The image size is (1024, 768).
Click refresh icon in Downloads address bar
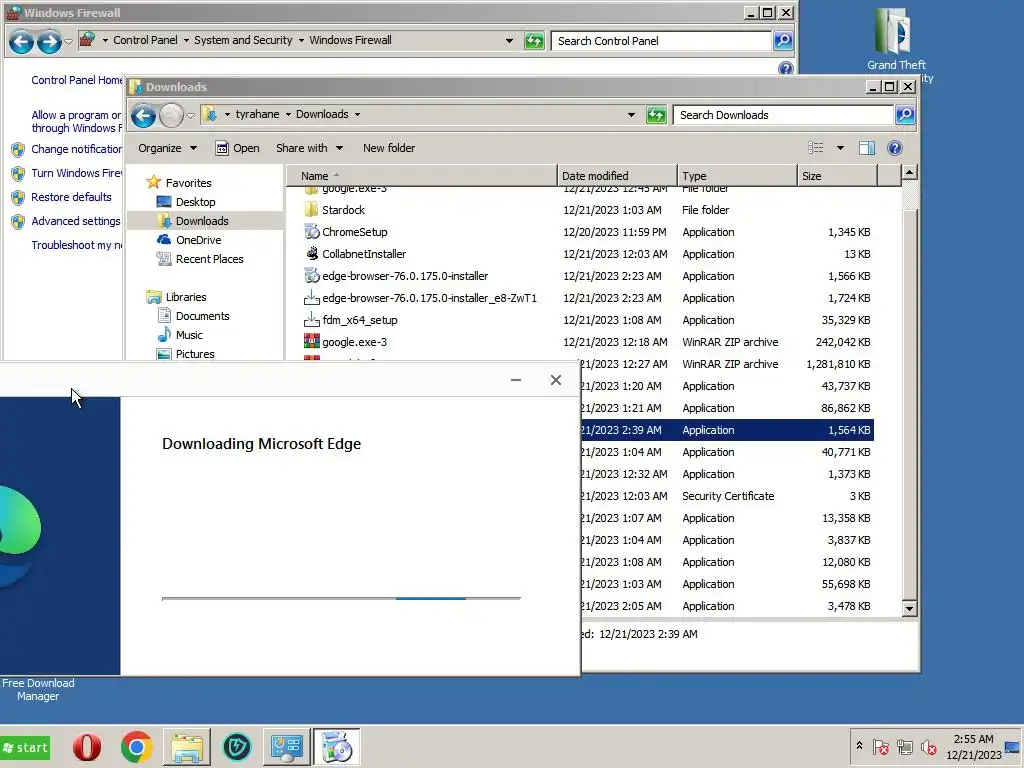pyautogui.click(x=656, y=115)
